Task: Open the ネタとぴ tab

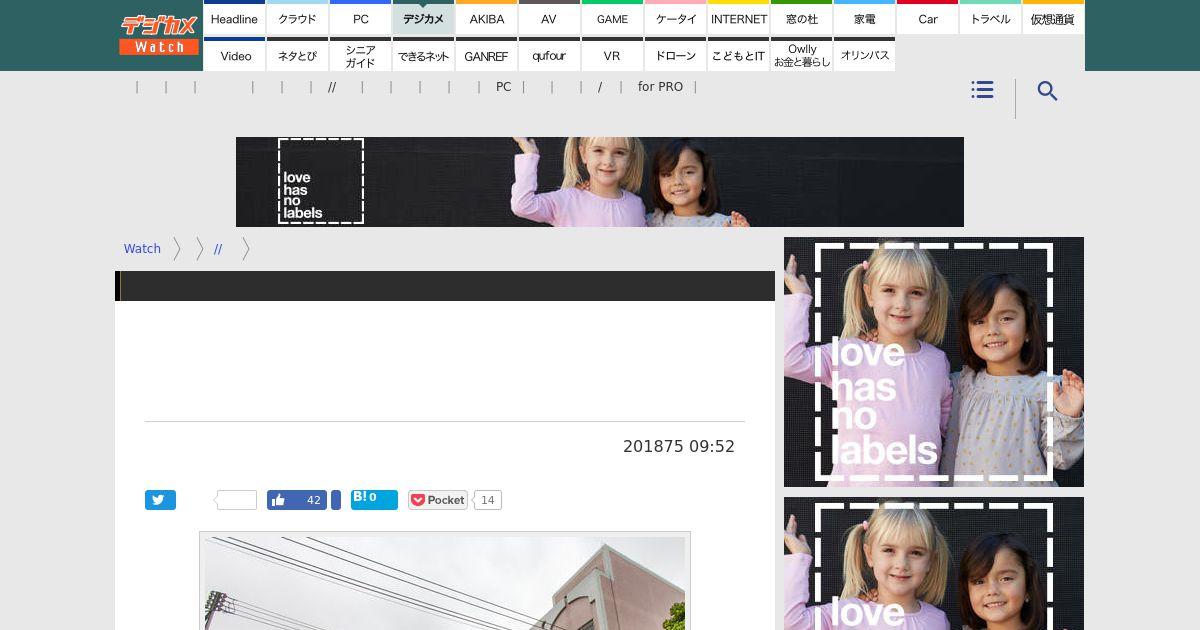Action: click(297, 55)
